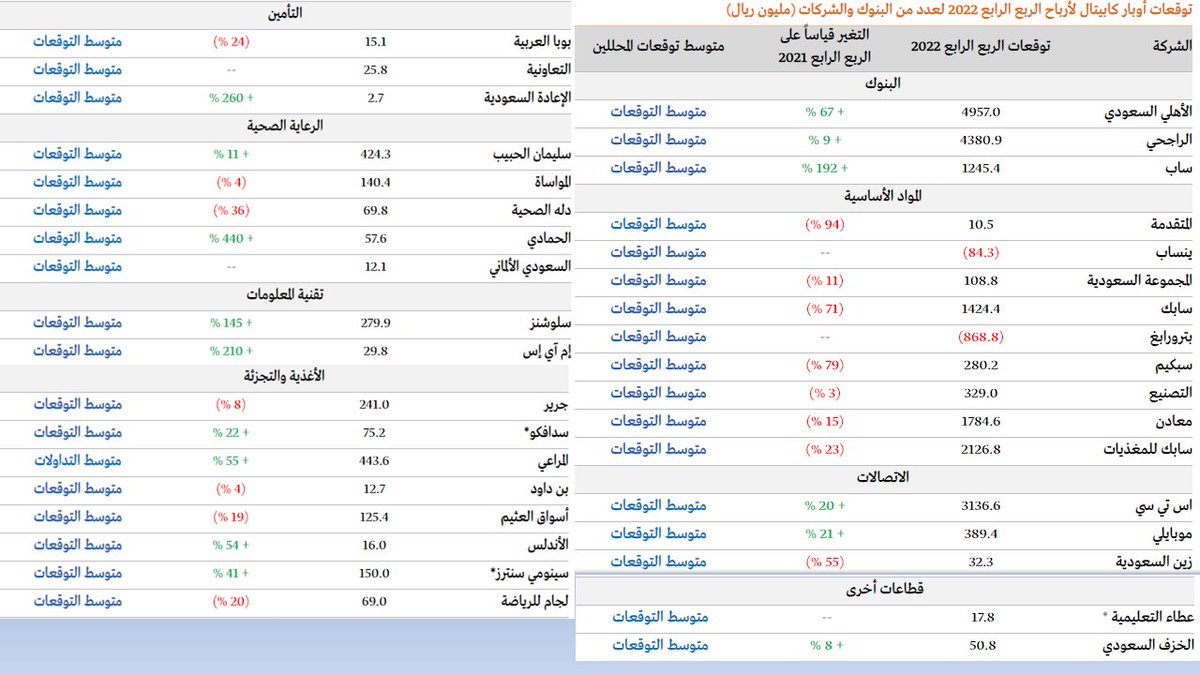Click the change value + 260 %

(232, 98)
